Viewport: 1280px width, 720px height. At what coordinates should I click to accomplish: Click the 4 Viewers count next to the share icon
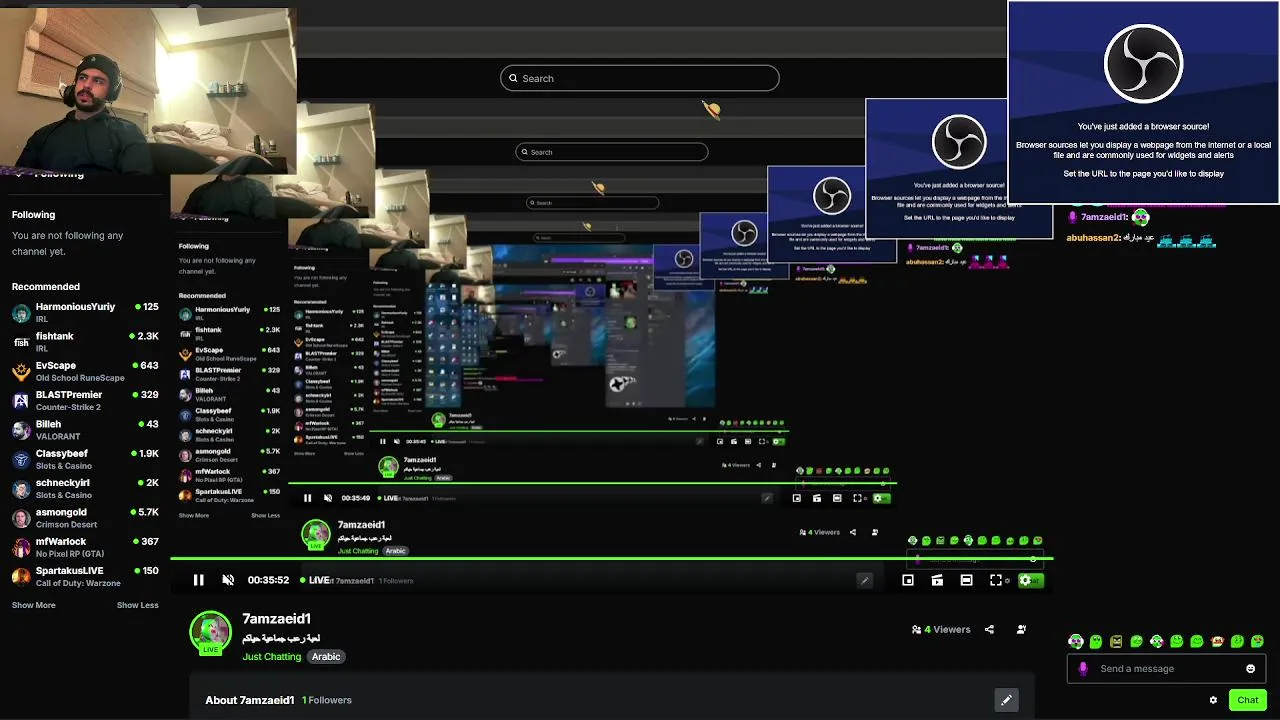tap(947, 630)
